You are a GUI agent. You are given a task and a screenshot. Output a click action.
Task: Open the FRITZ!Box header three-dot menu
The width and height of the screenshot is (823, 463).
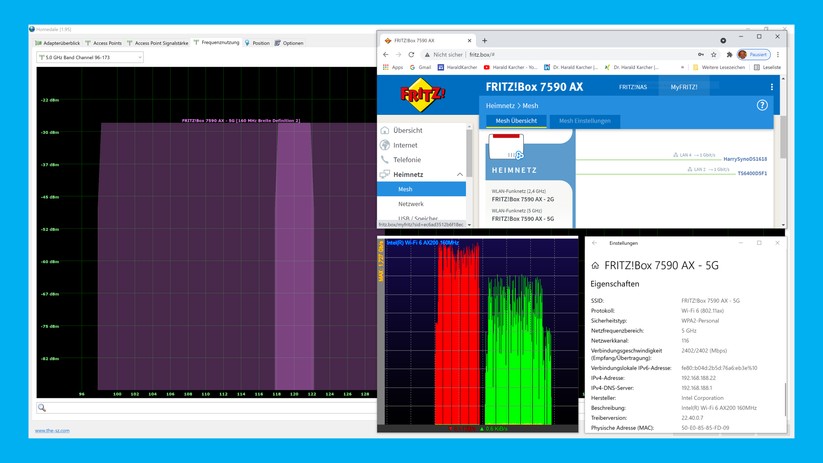pyautogui.click(x=772, y=87)
